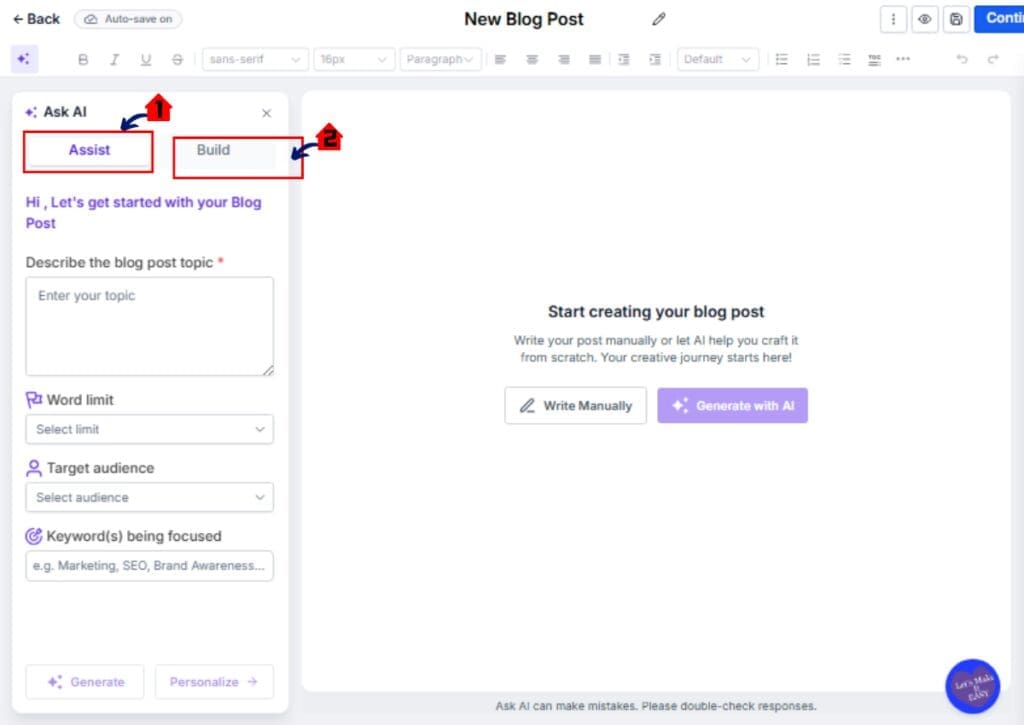Image resolution: width=1024 pixels, height=725 pixels.
Task: Apply Italic formatting
Action: coord(114,59)
